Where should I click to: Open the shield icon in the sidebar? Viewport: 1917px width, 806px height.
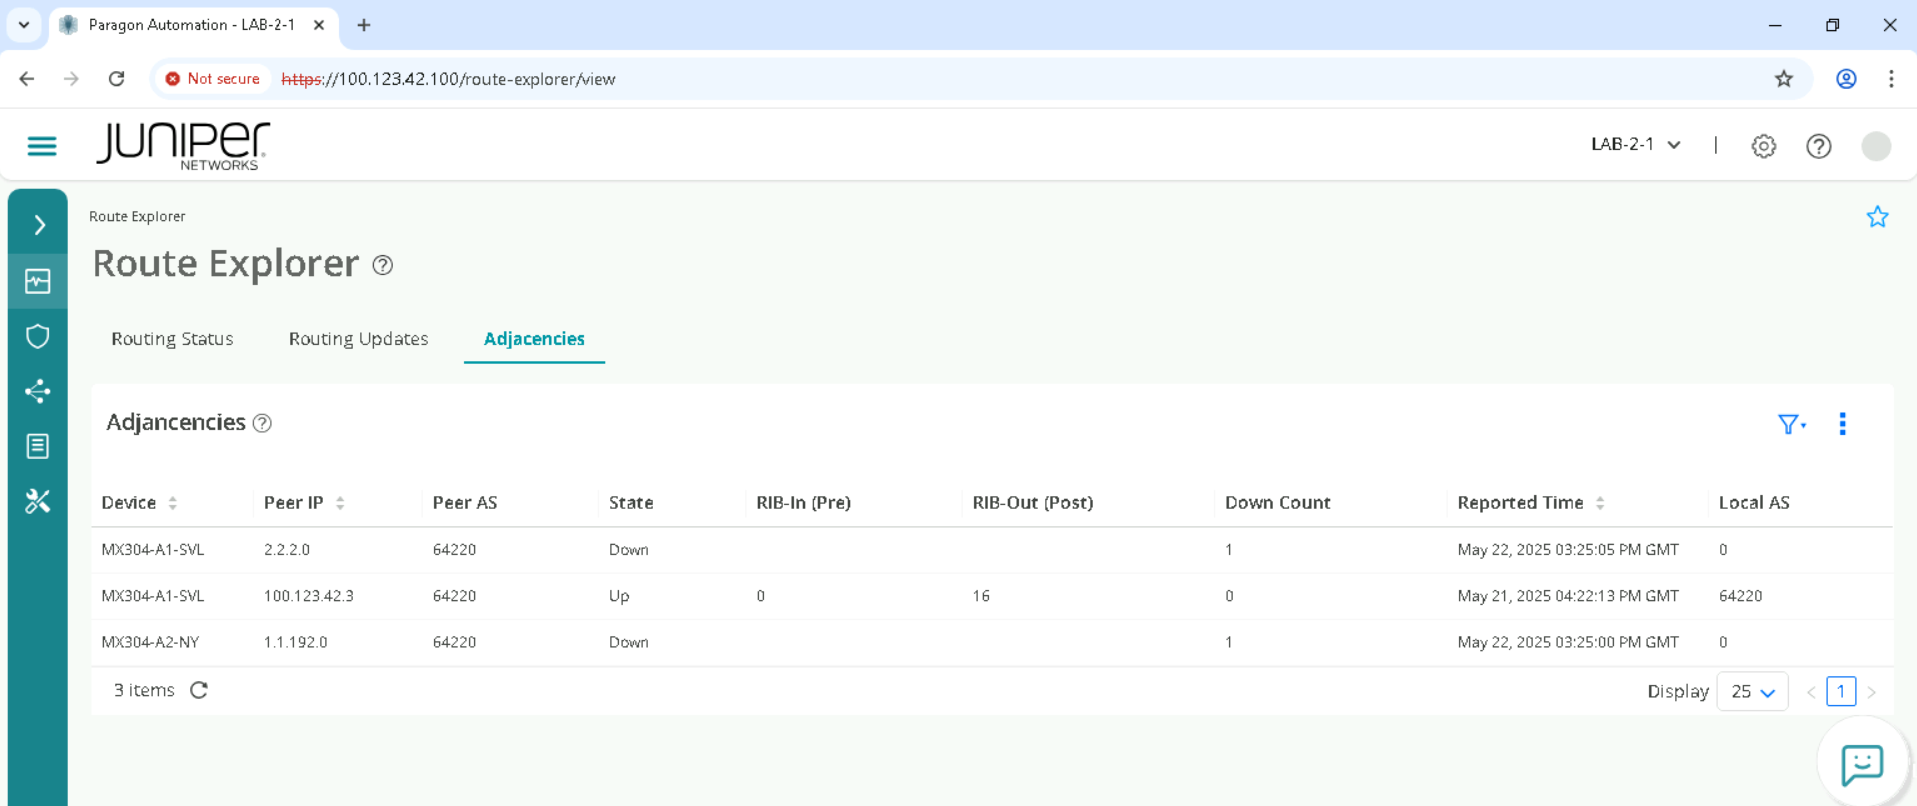pyautogui.click(x=38, y=336)
